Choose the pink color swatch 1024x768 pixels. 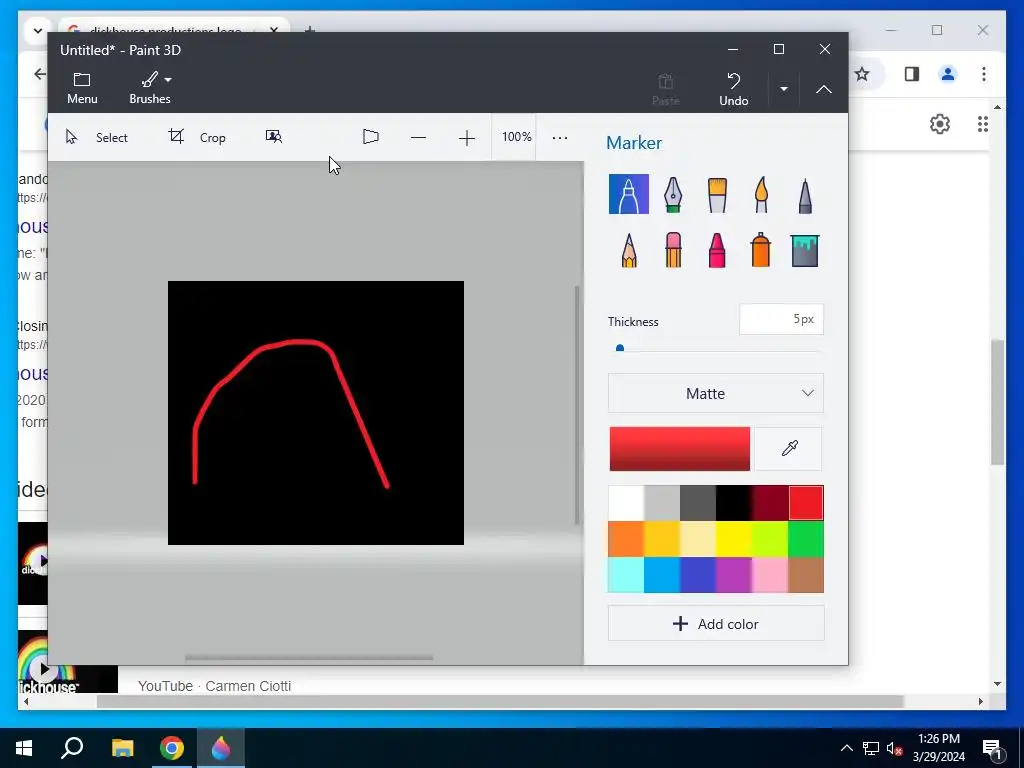[x=769, y=575]
